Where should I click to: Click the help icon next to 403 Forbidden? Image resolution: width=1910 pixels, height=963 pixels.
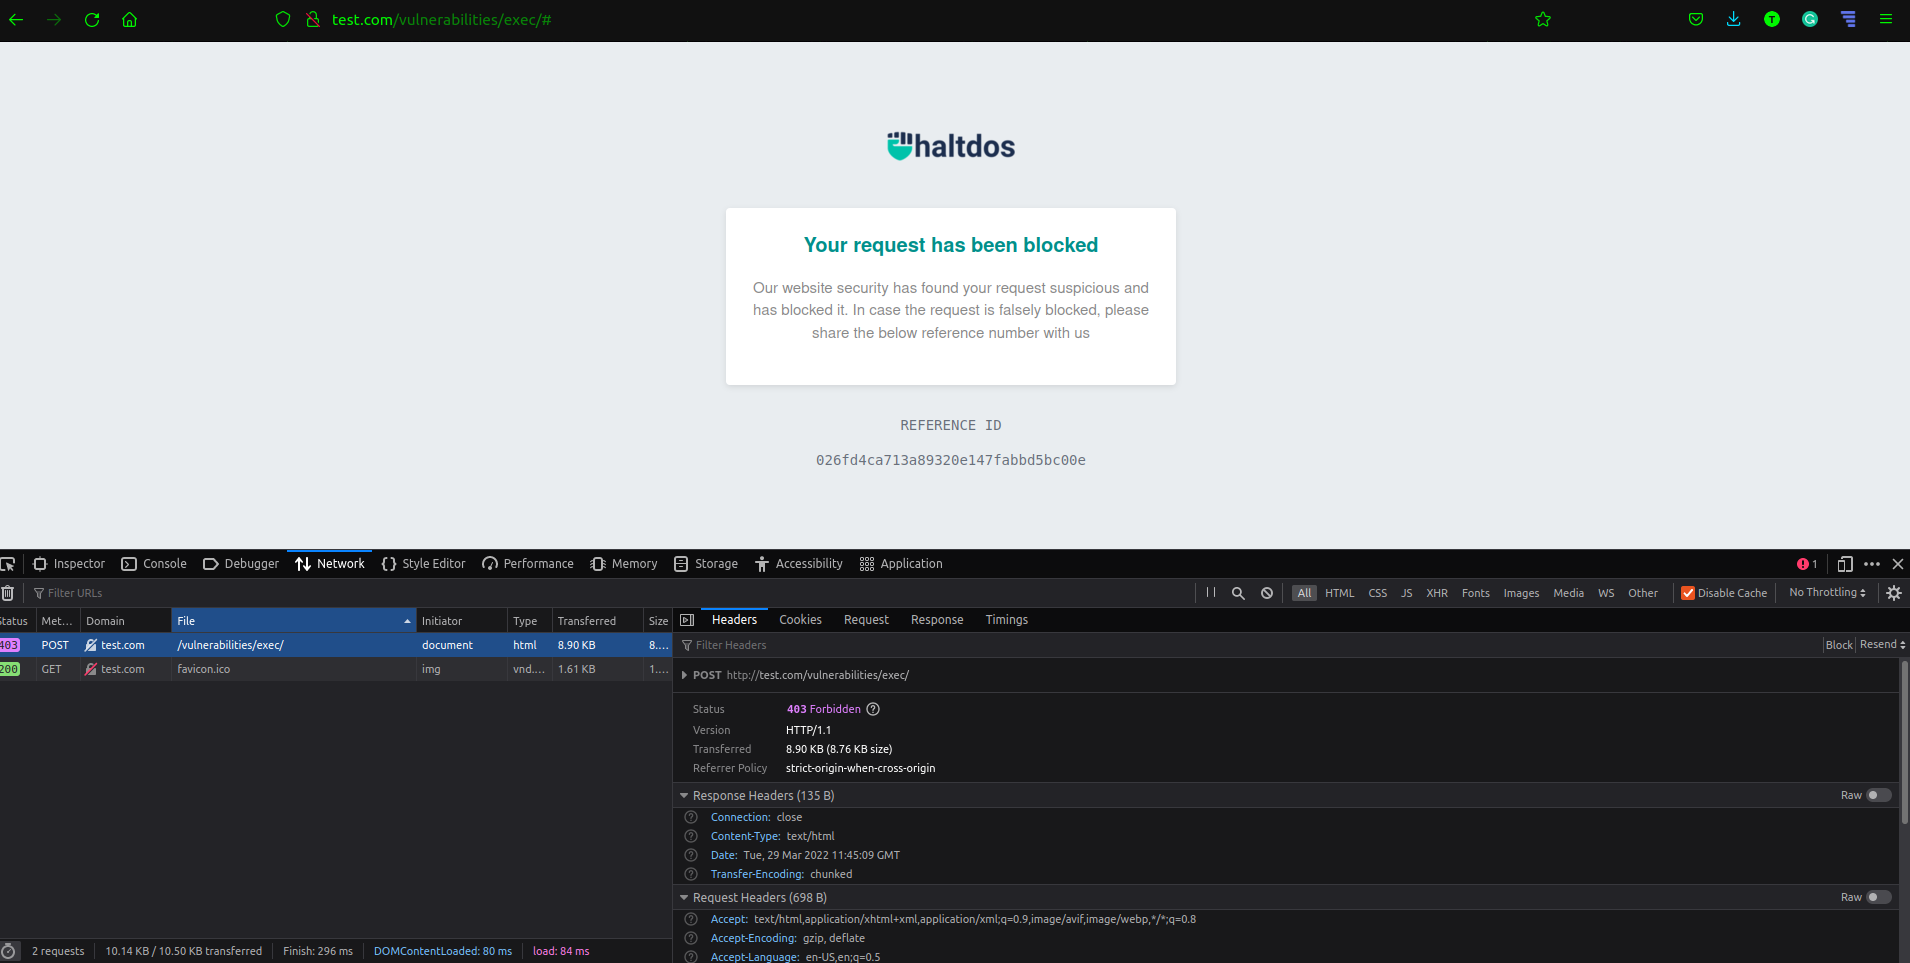pyautogui.click(x=873, y=709)
